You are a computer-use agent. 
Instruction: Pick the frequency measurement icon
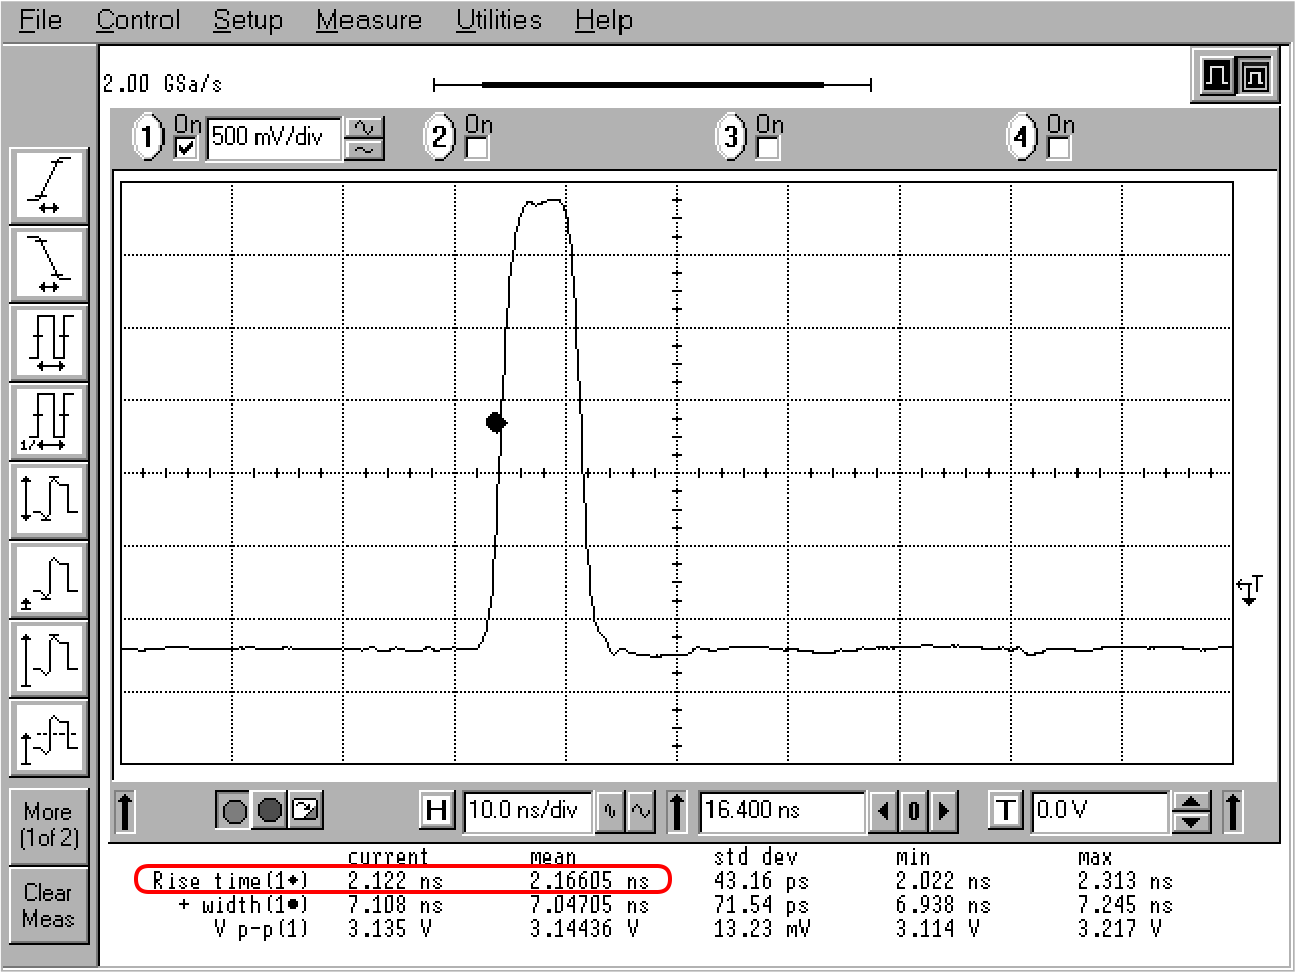point(48,420)
